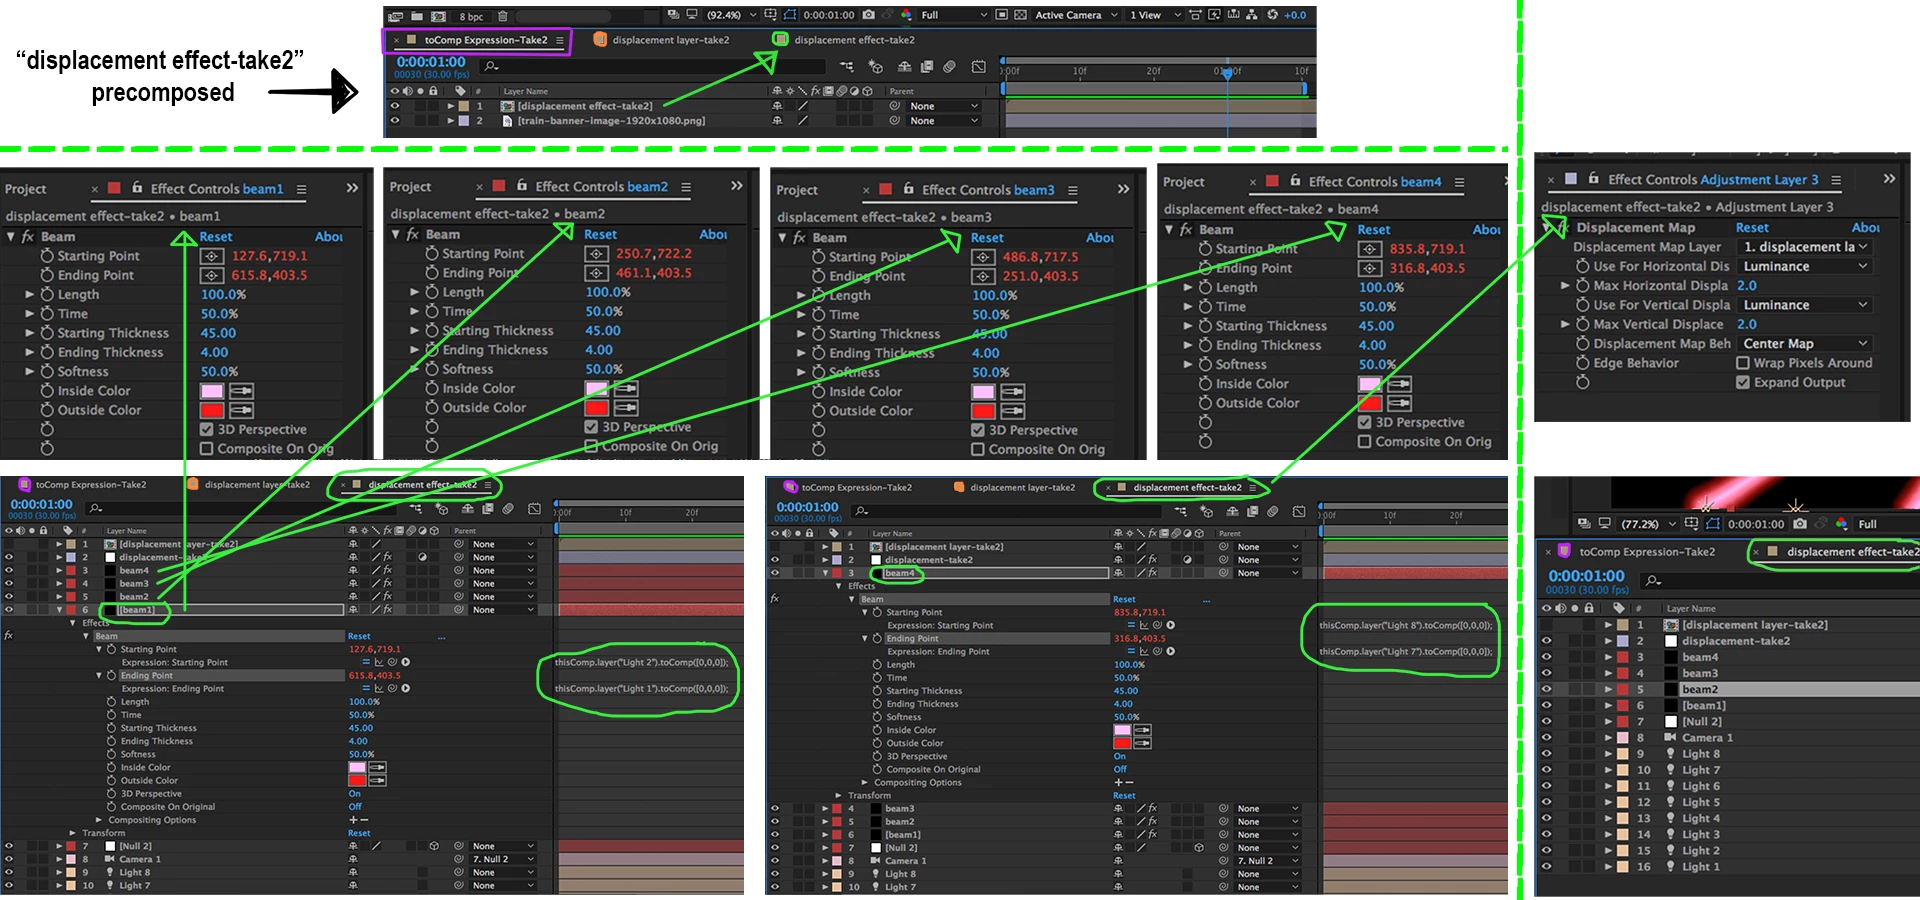Pick the Inside Color eyedropper in Effect Controls beam3
Screen dimensions: 1920x900
tap(1013, 392)
